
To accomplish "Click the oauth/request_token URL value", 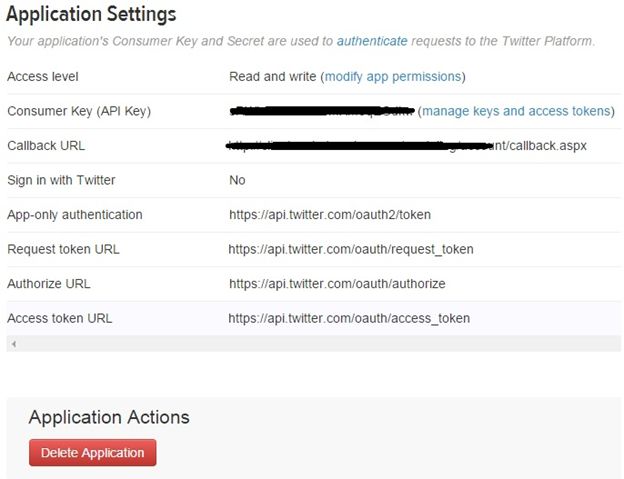I will coord(351,249).
